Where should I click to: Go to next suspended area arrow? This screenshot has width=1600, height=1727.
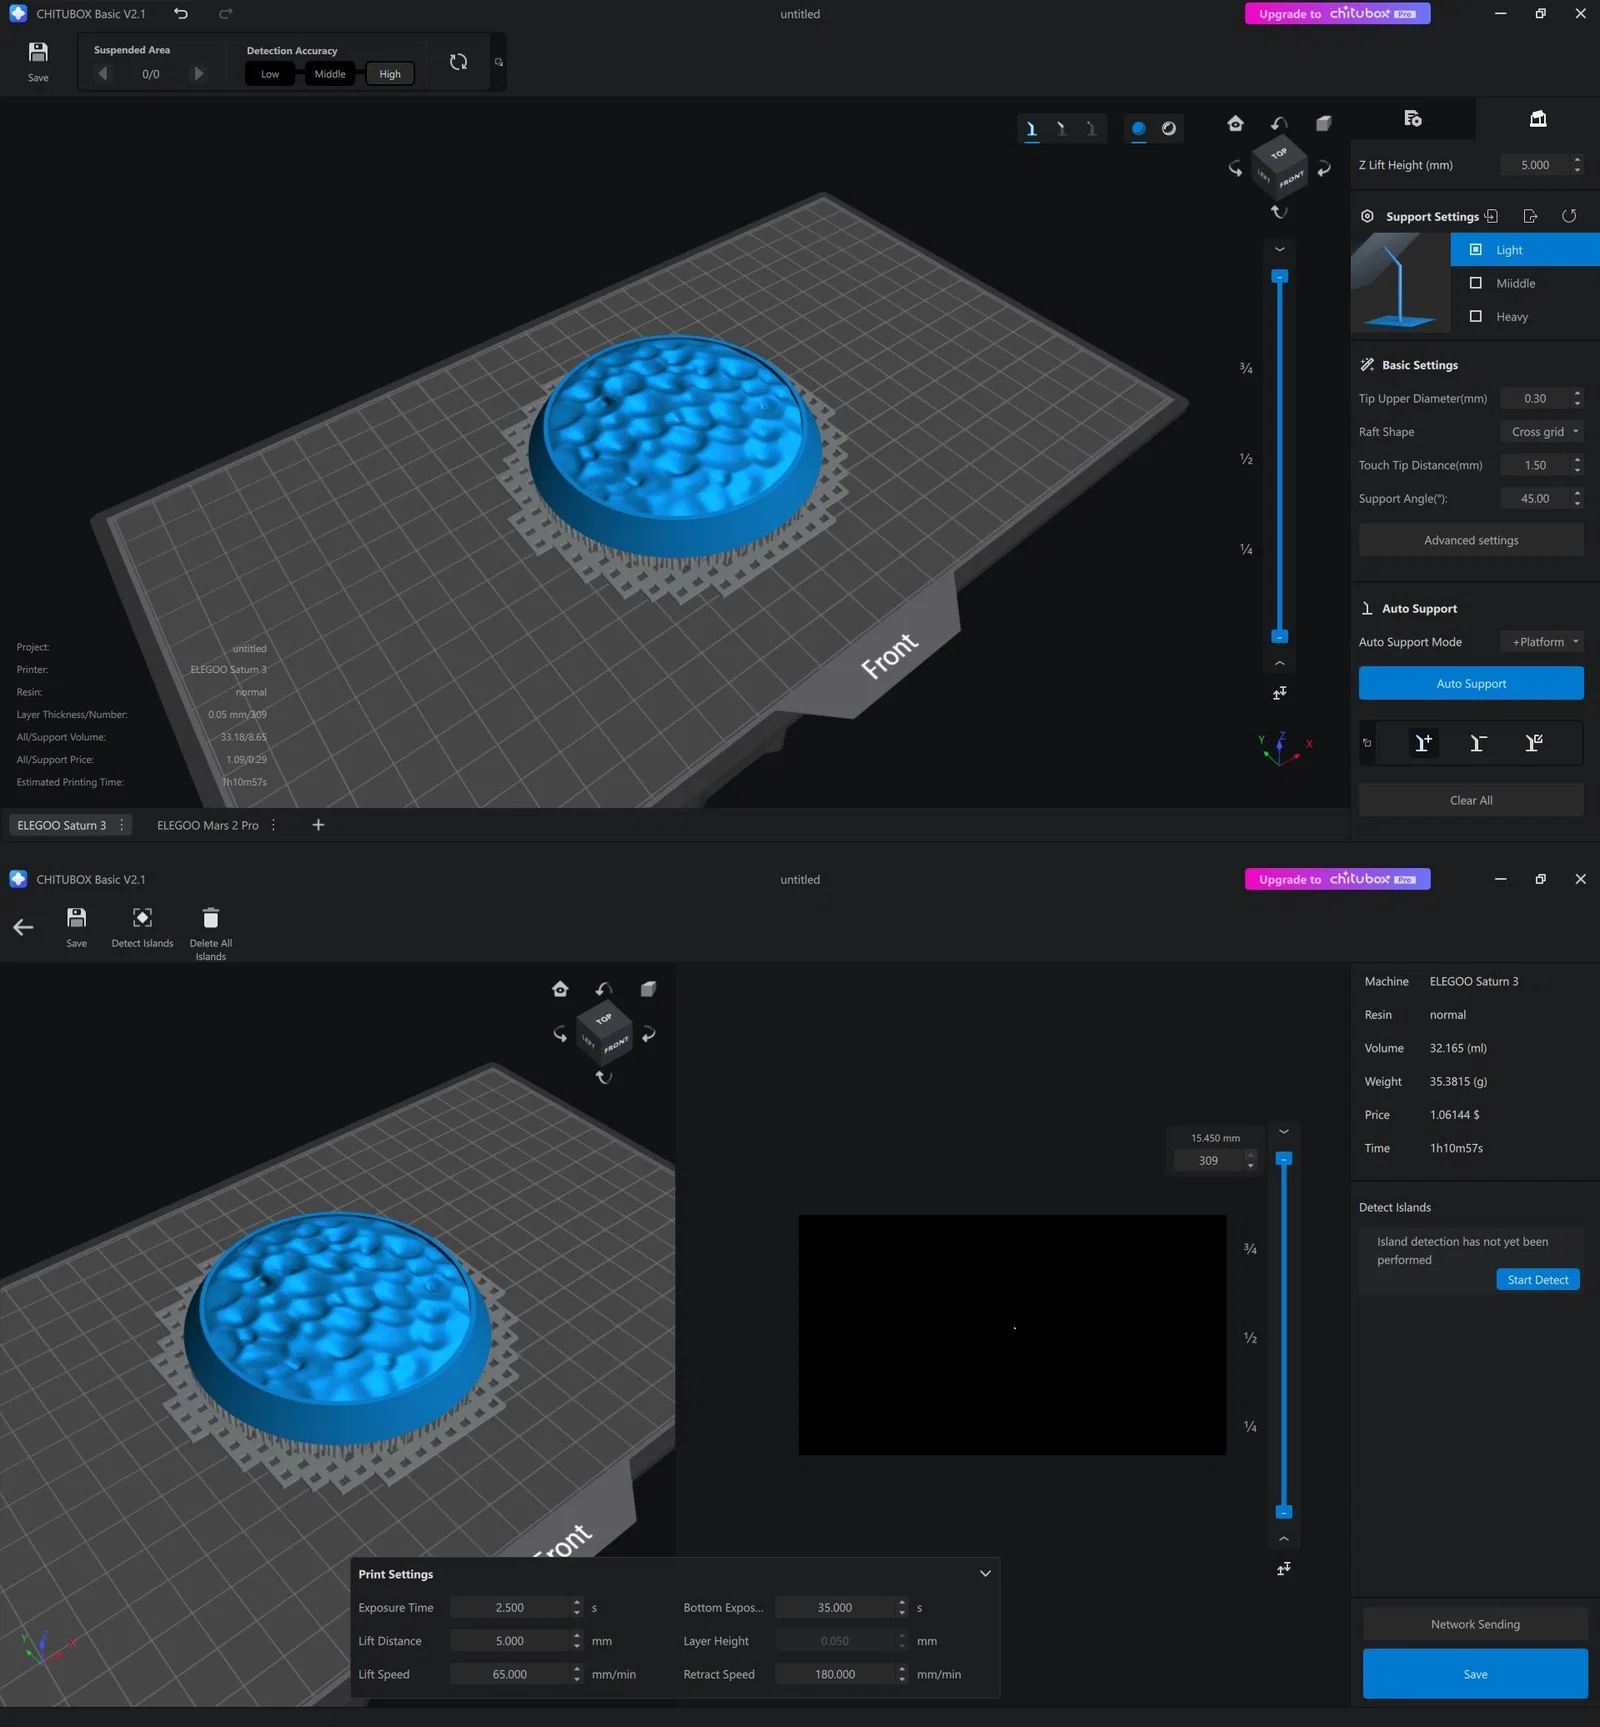(199, 73)
